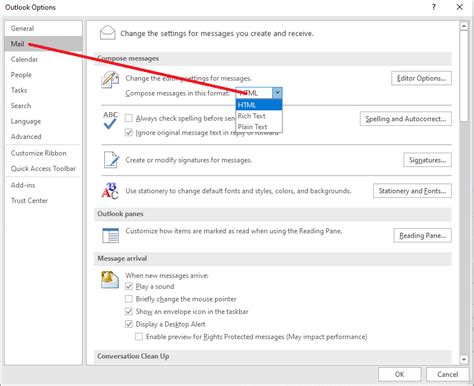Uncheck Display a Desktop Alert
The width and height of the screenshot is (474, 386).
129,324
